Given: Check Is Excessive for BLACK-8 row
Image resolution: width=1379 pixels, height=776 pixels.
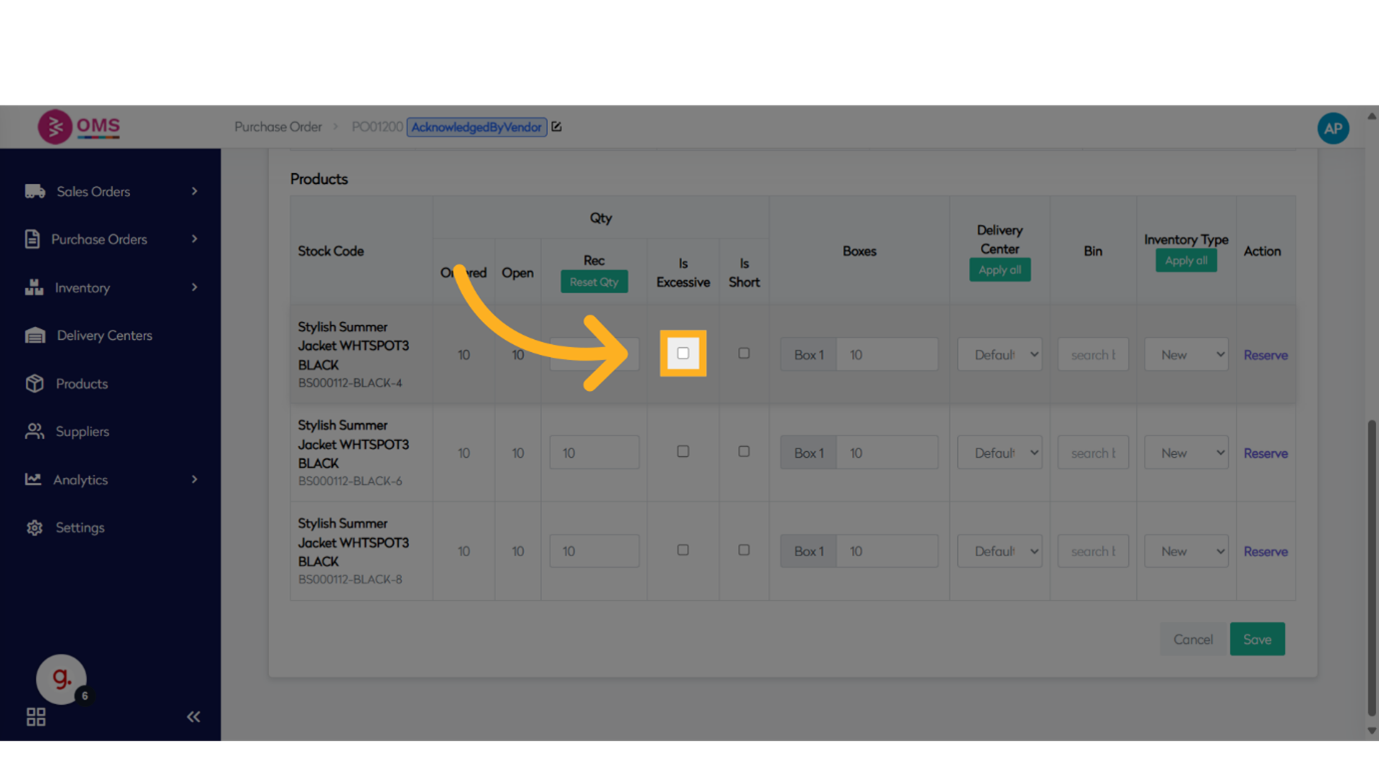Looking at the screenshot, I should 683,550.
